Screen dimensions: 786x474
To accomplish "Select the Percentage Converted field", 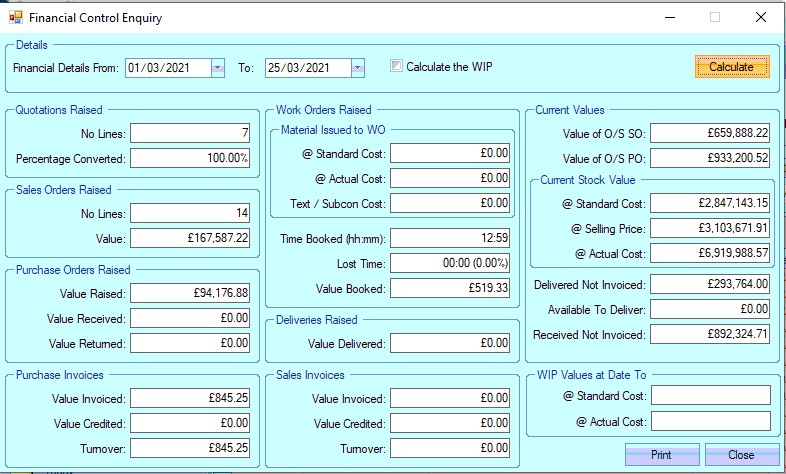I will (x=191, y=159).
